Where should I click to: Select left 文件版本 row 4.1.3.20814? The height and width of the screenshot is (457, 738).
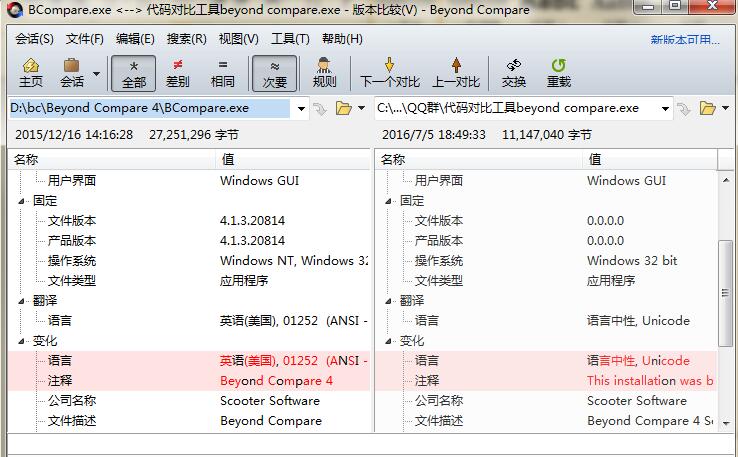click(189, 221)
